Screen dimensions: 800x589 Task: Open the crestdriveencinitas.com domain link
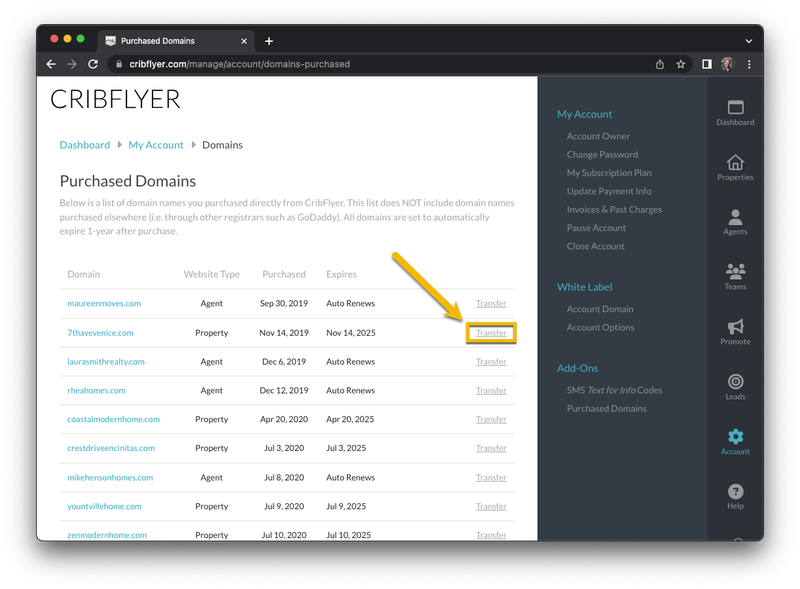coord(111,448)
